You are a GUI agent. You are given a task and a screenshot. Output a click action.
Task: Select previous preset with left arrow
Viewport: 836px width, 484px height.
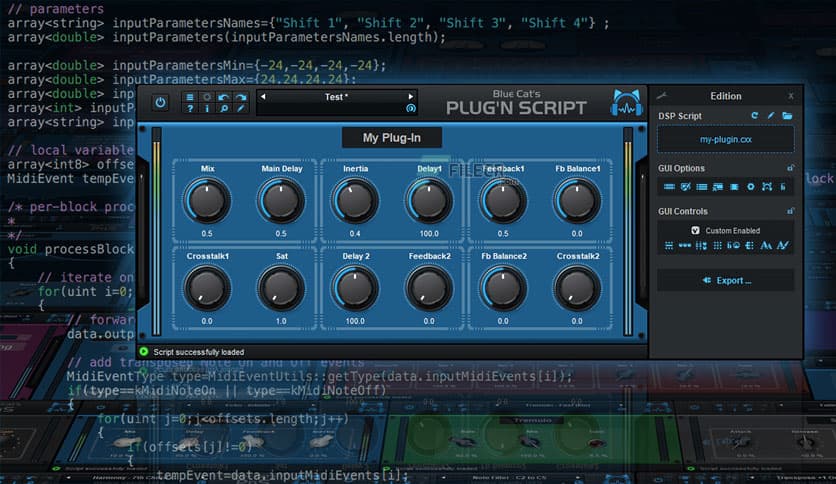(x=263, y=96)
